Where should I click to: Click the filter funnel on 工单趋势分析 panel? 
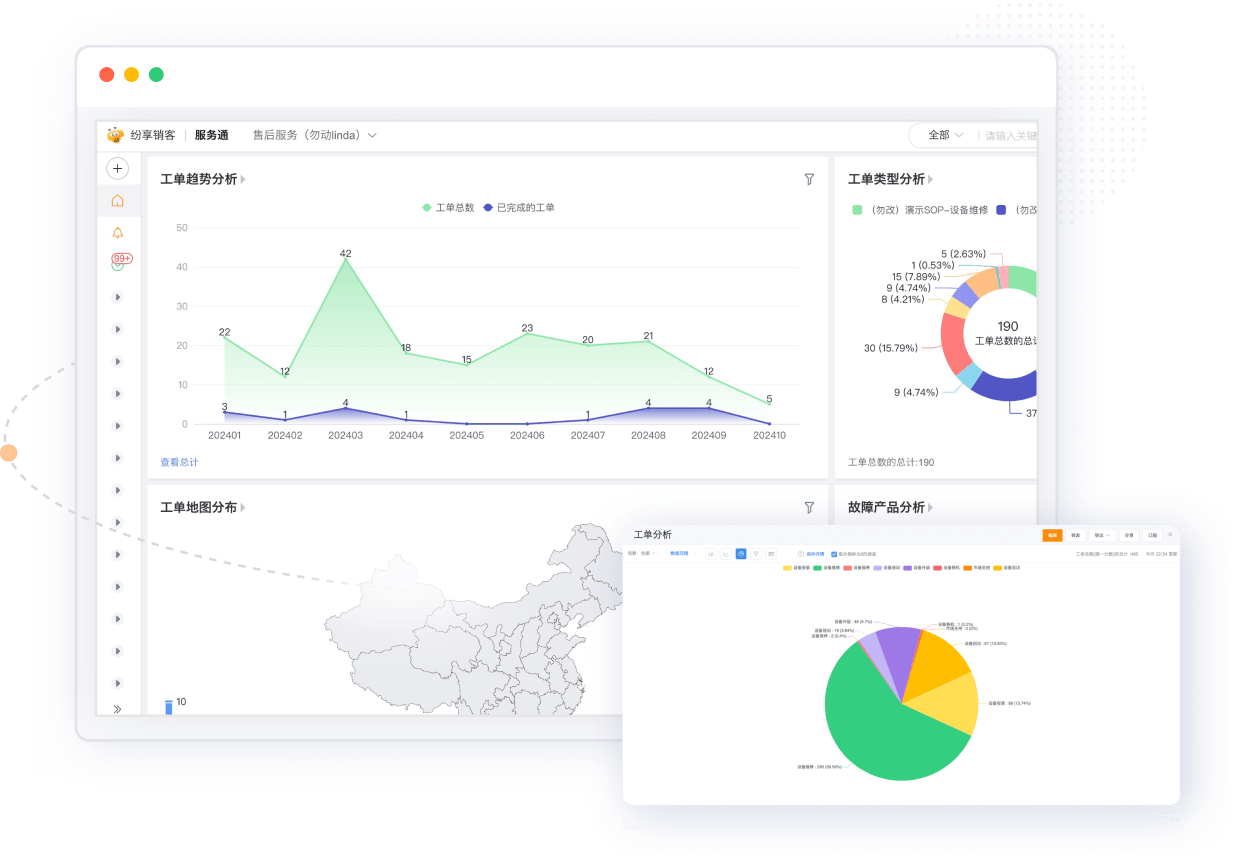[809, 179]
